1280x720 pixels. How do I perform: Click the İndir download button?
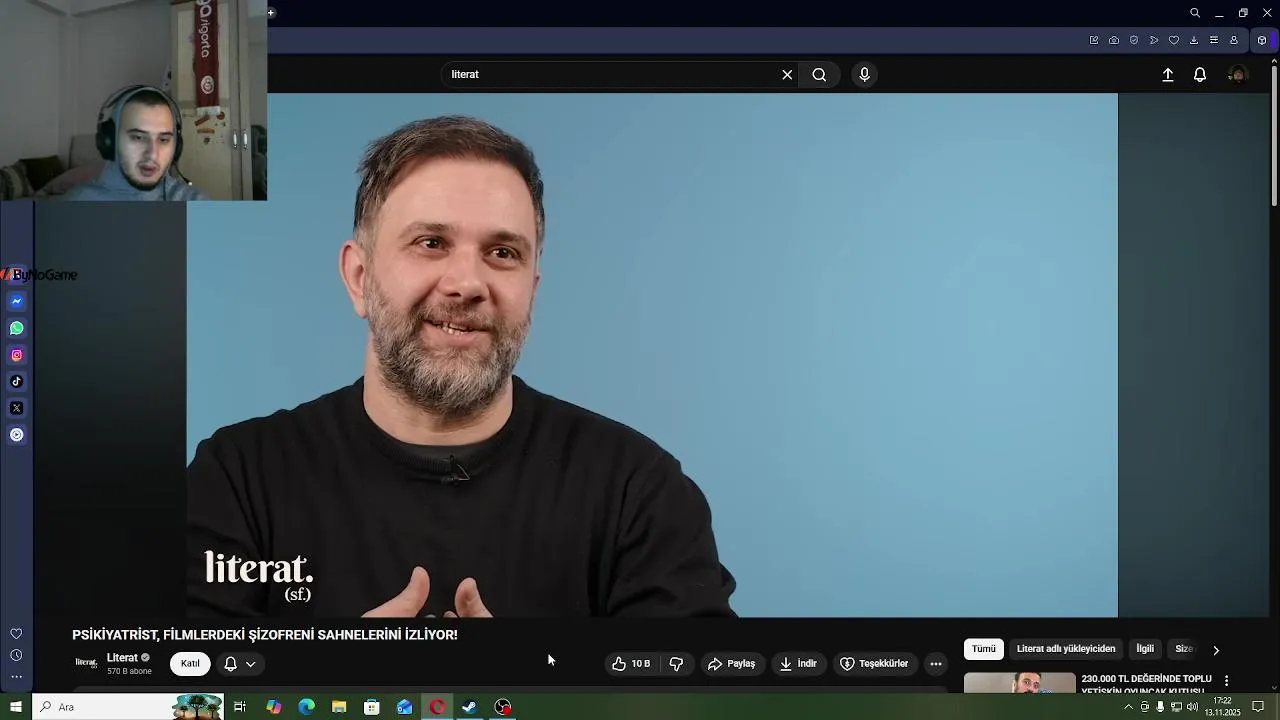(798, 664)
